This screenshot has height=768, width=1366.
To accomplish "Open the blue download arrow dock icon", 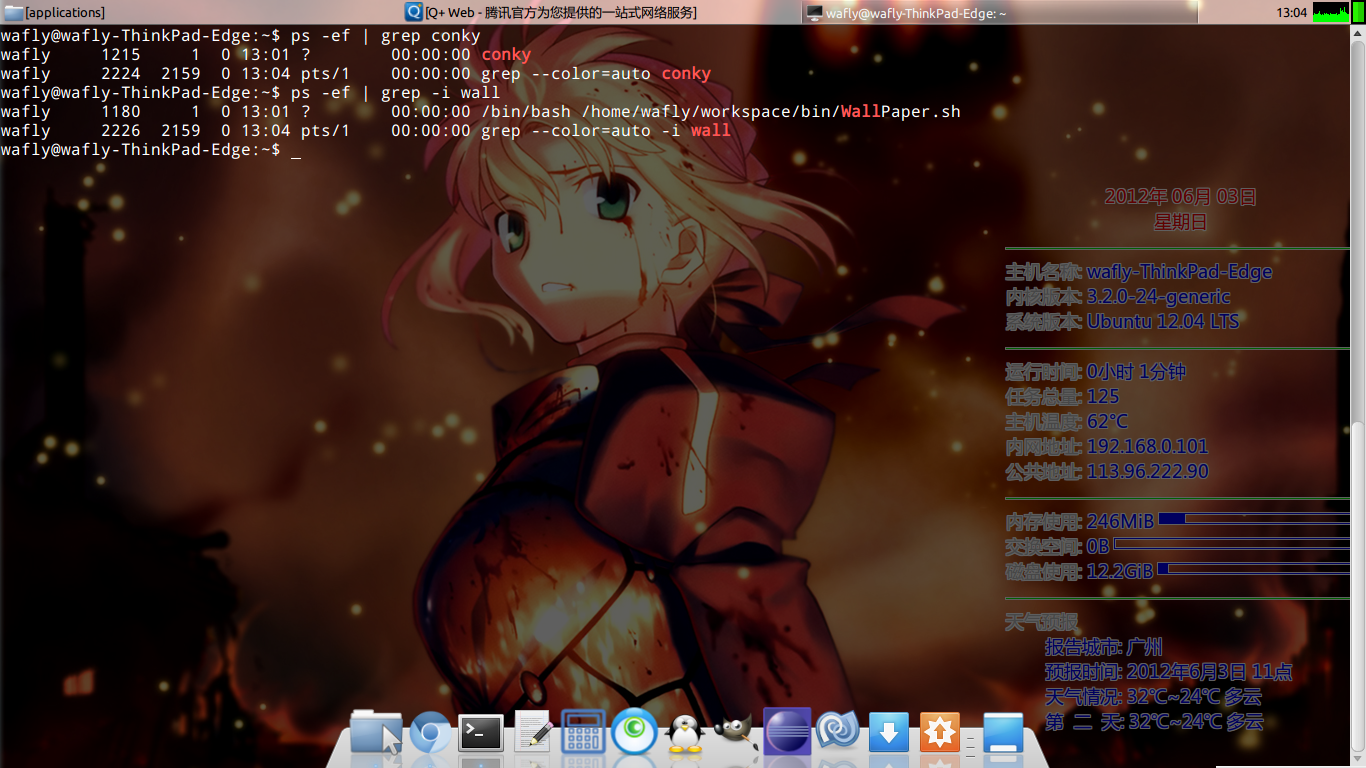I will (889, 733).
